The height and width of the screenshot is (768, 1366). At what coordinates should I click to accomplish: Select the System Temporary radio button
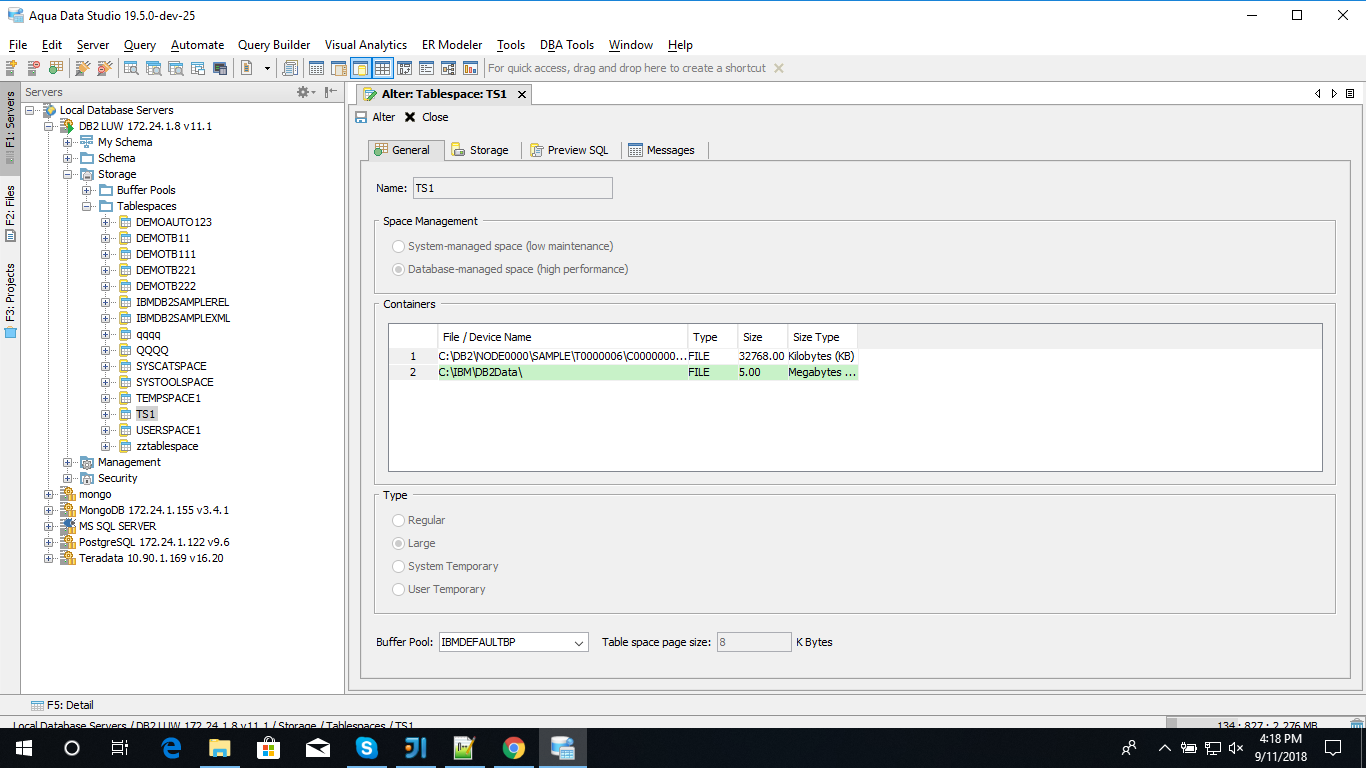[399, 566]
